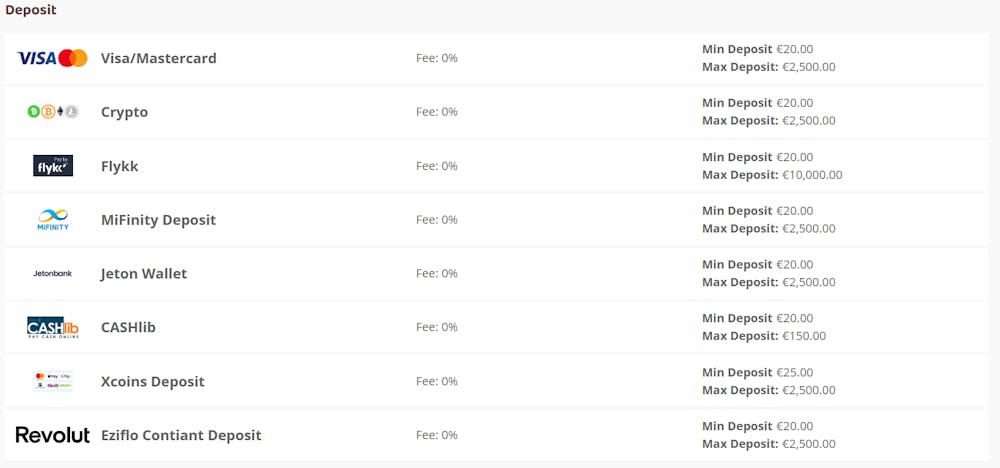Open Xcoins Deposit option
The width and height of the screenshot is (1000, 468).
point(152,382)
